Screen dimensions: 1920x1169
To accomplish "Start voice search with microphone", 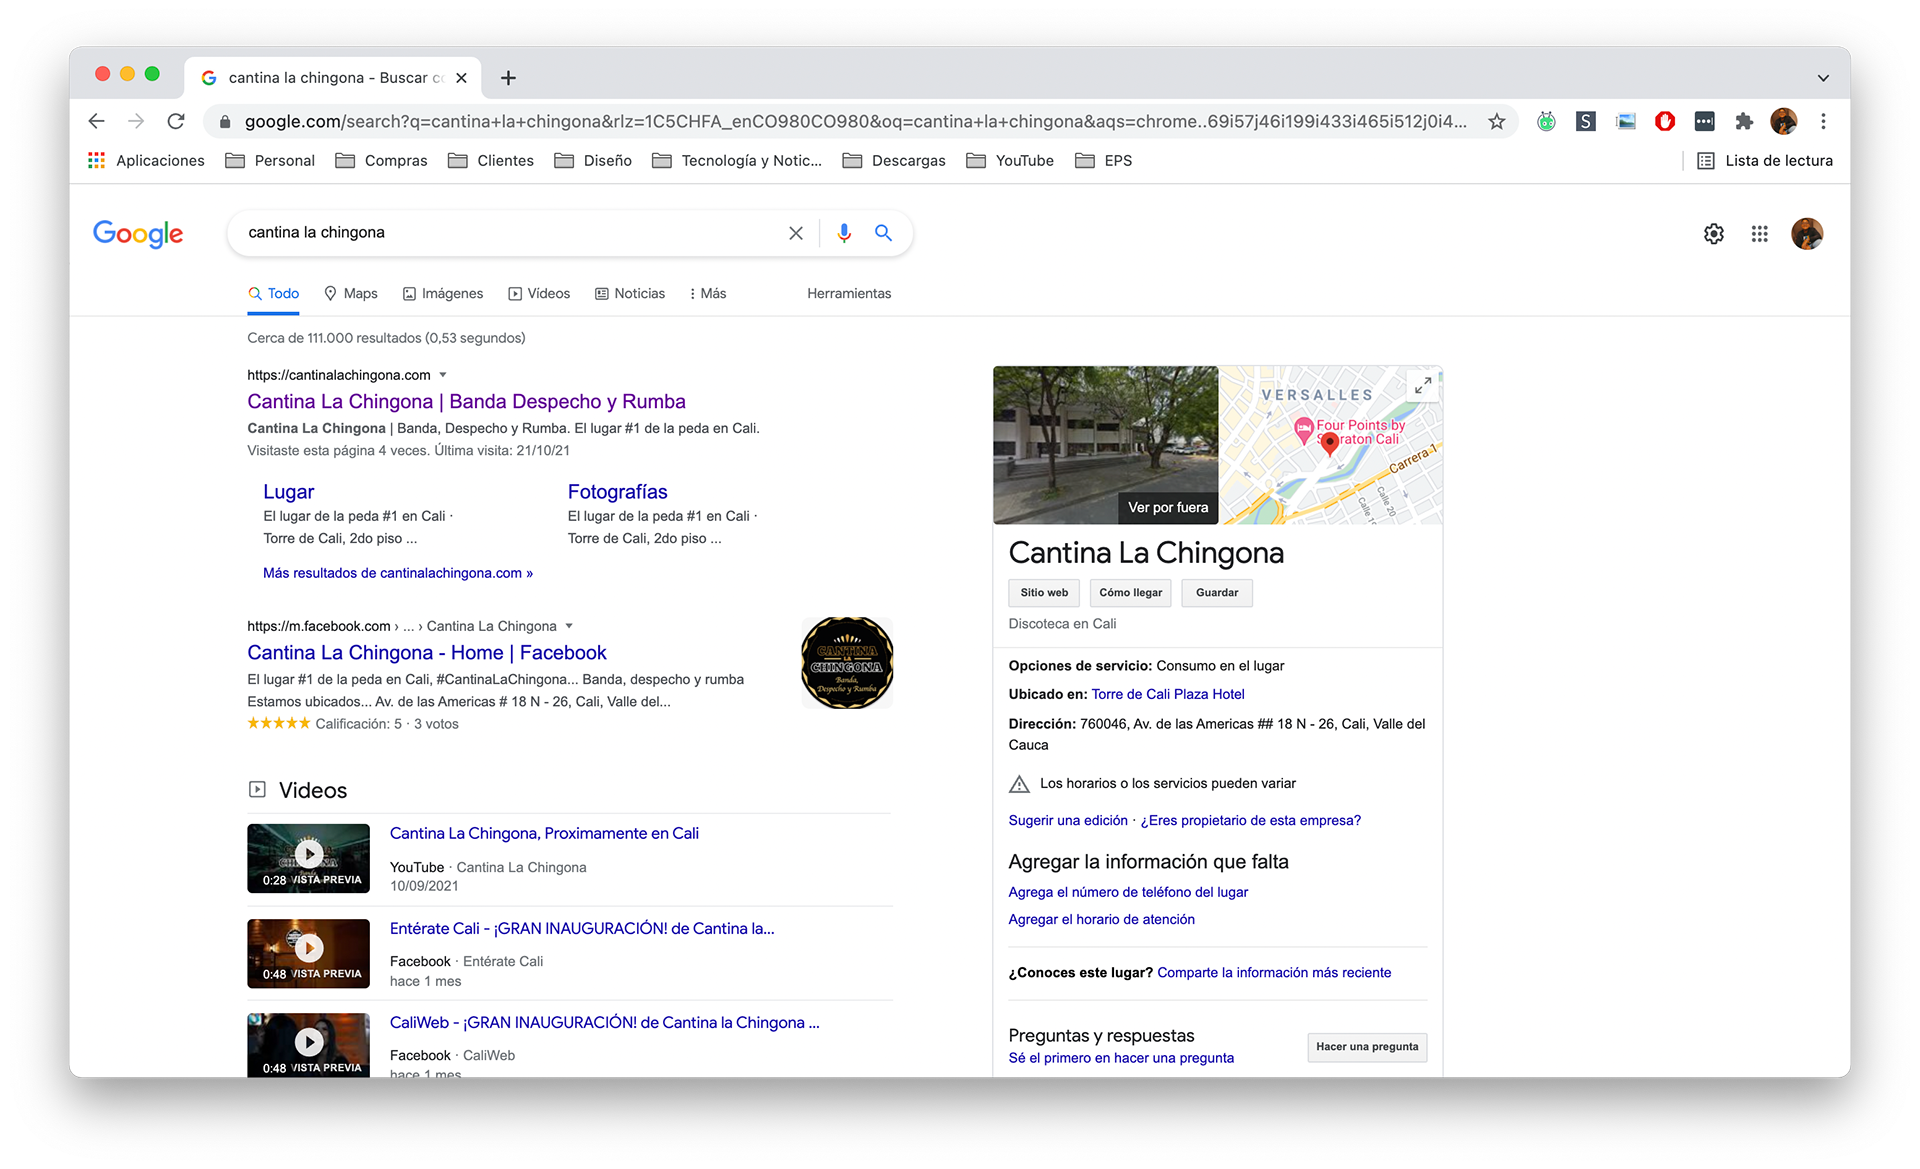I will (x=843, y=233).
